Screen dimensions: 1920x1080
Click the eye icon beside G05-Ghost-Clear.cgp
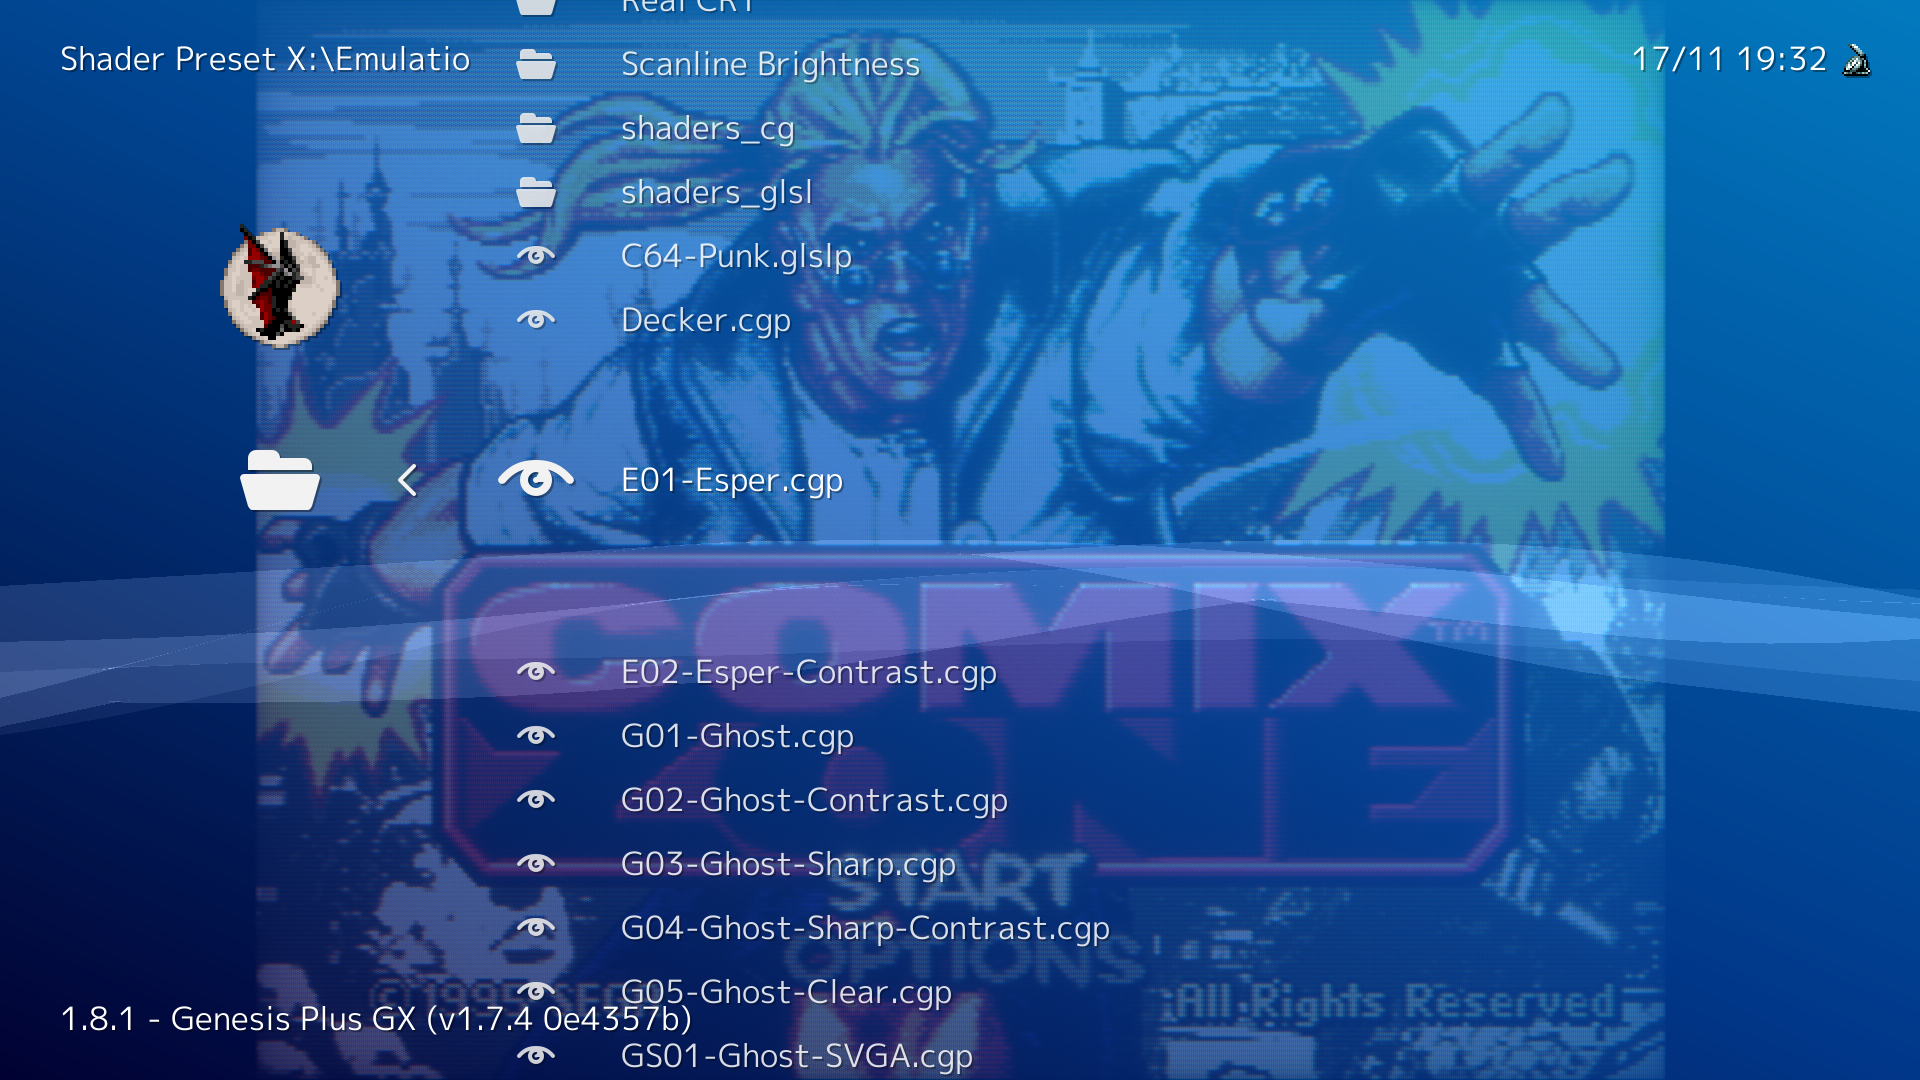(536, 992)
